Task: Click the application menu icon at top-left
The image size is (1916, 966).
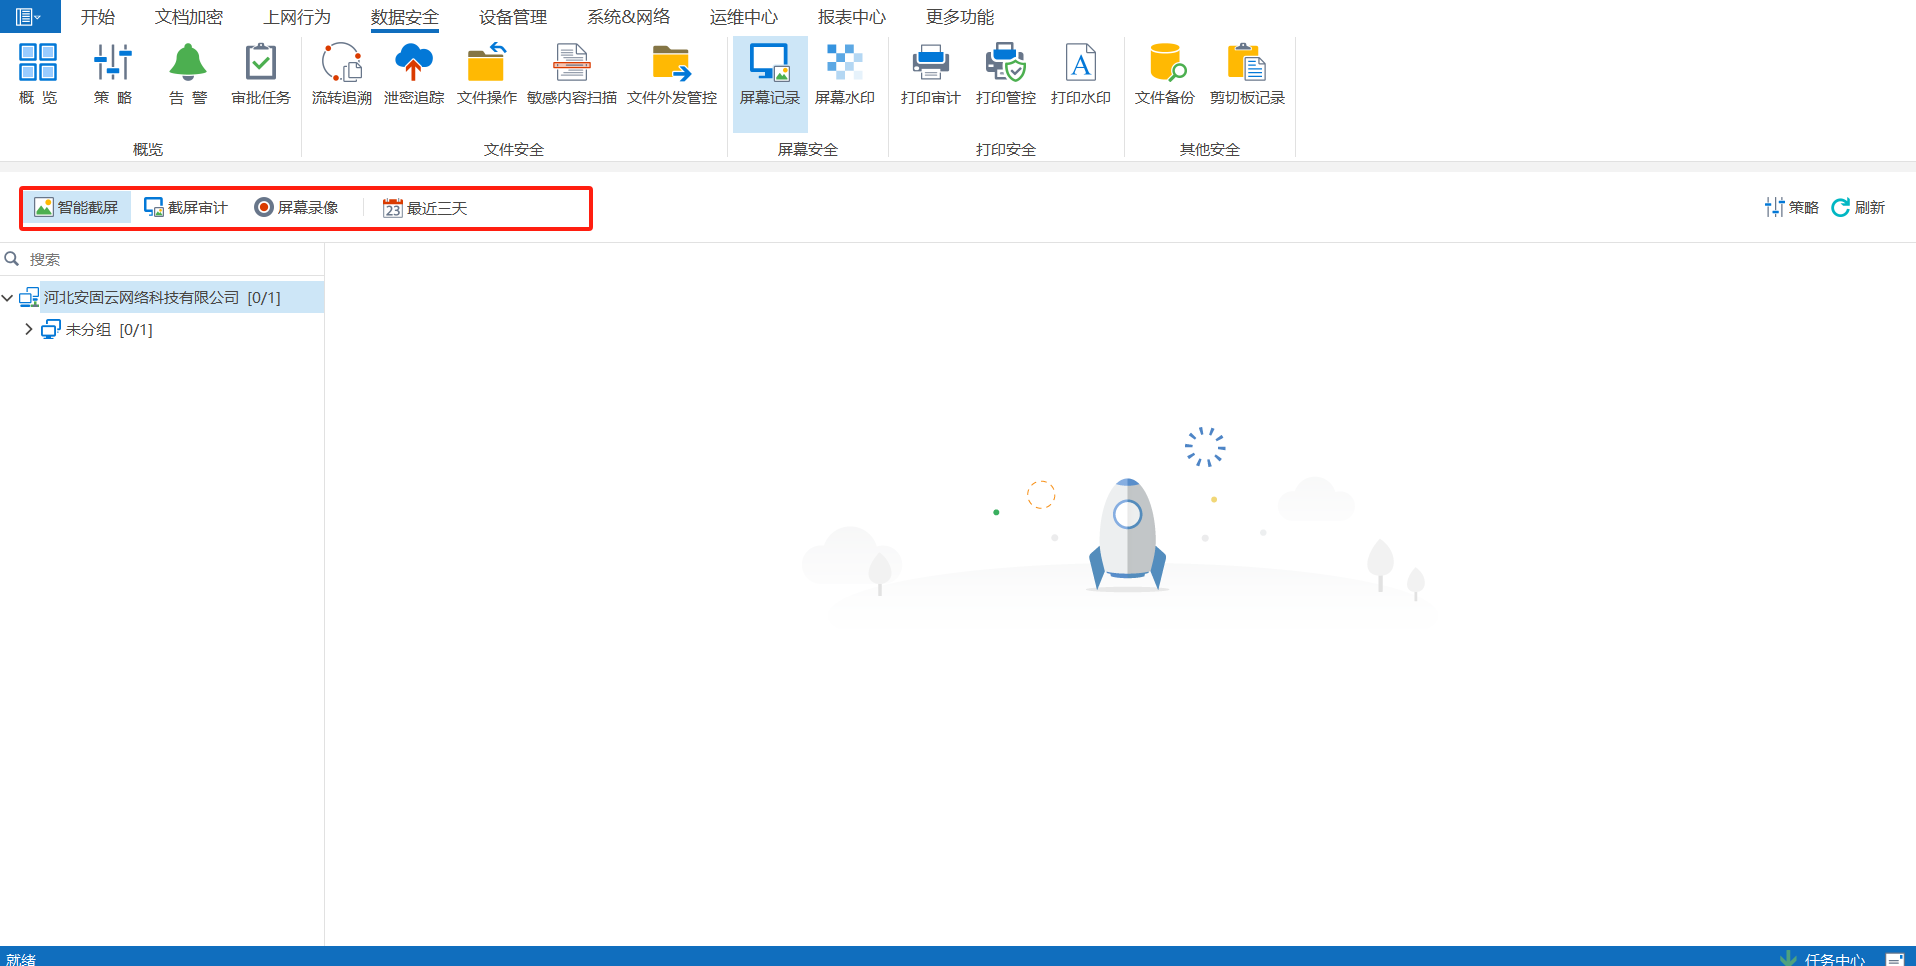Action: coord(28,17)
